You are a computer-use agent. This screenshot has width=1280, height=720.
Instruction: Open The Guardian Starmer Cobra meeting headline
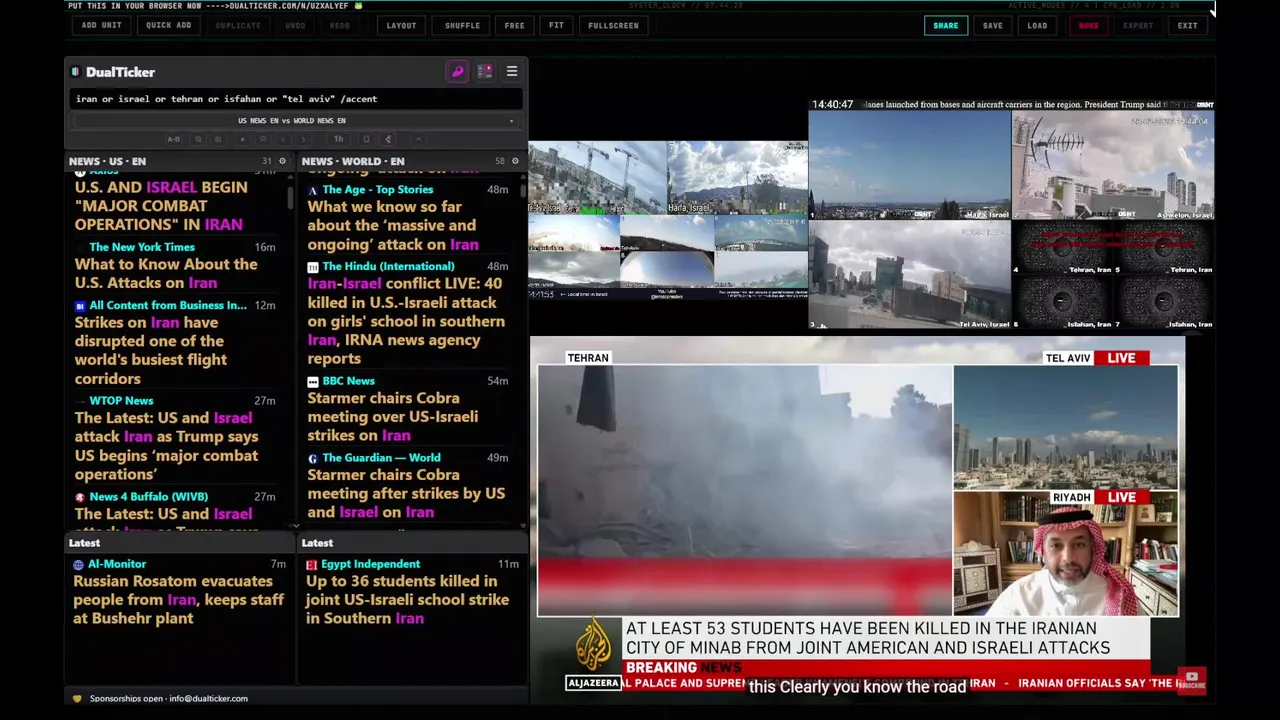pyautogui.click(x=406, y=493)
